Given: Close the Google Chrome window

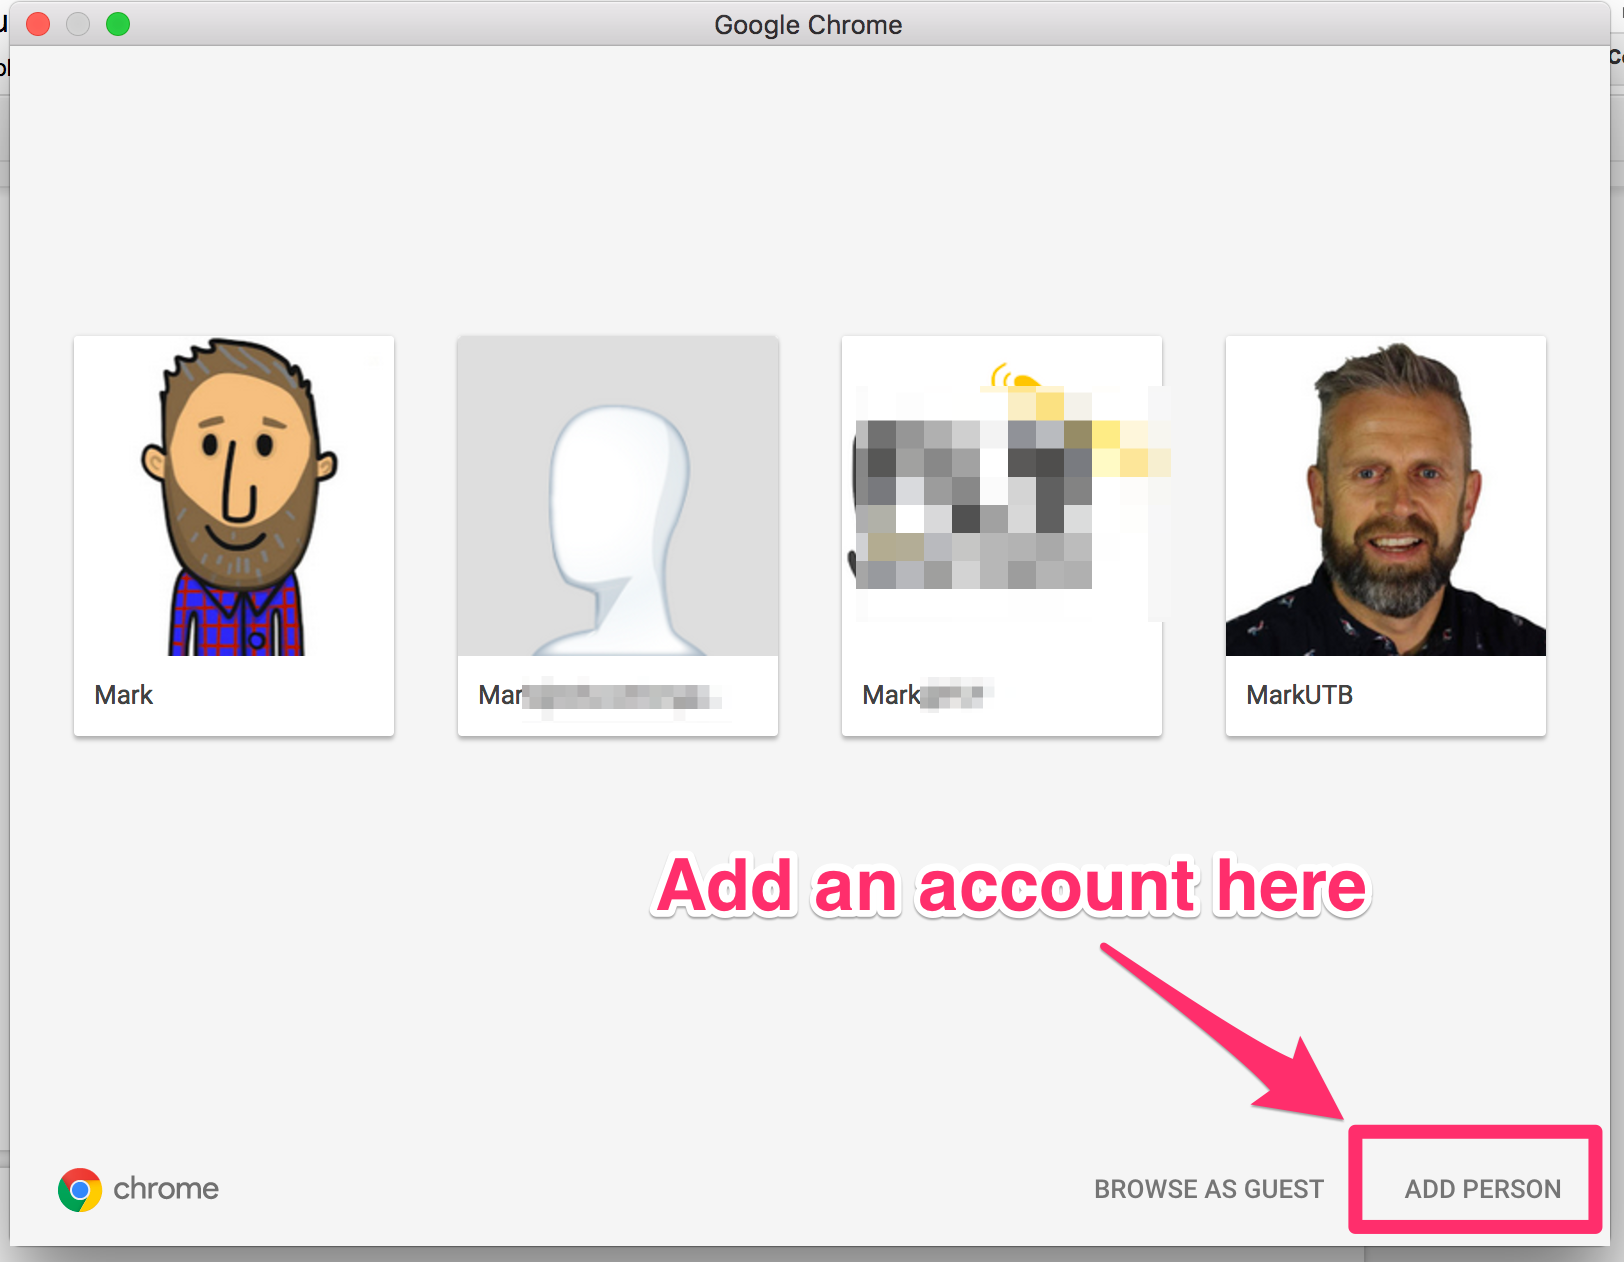Looking at the screenshot, I should coord(38,24).
